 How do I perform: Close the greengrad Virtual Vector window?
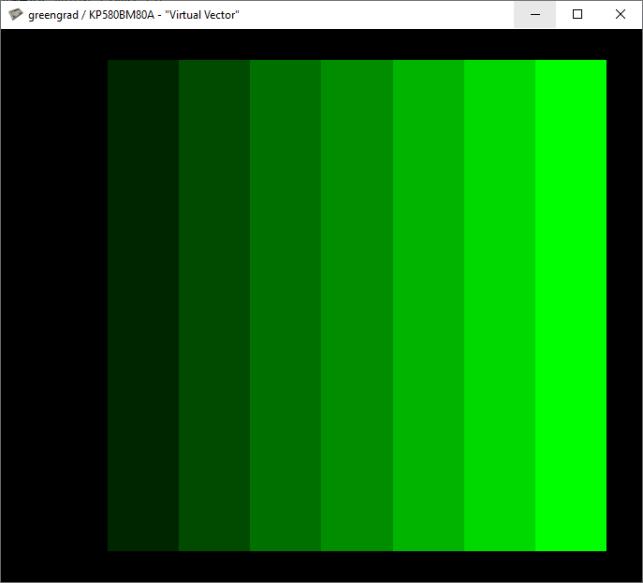pyautogui.click(x=620, y=15)
